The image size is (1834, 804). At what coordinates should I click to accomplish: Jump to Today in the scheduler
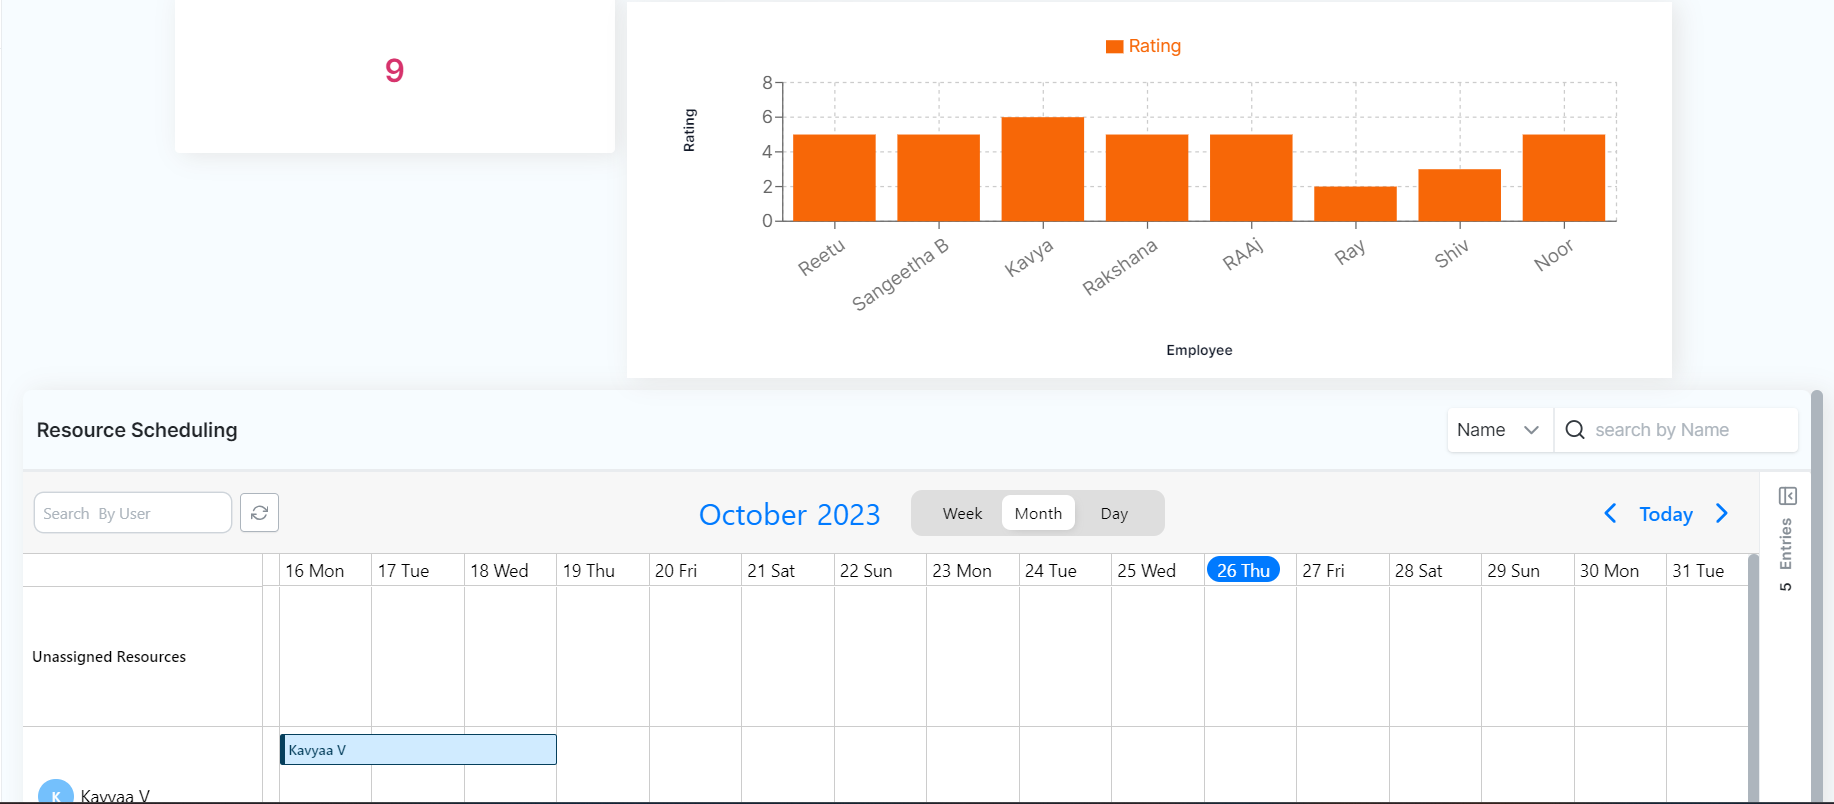1666,514
